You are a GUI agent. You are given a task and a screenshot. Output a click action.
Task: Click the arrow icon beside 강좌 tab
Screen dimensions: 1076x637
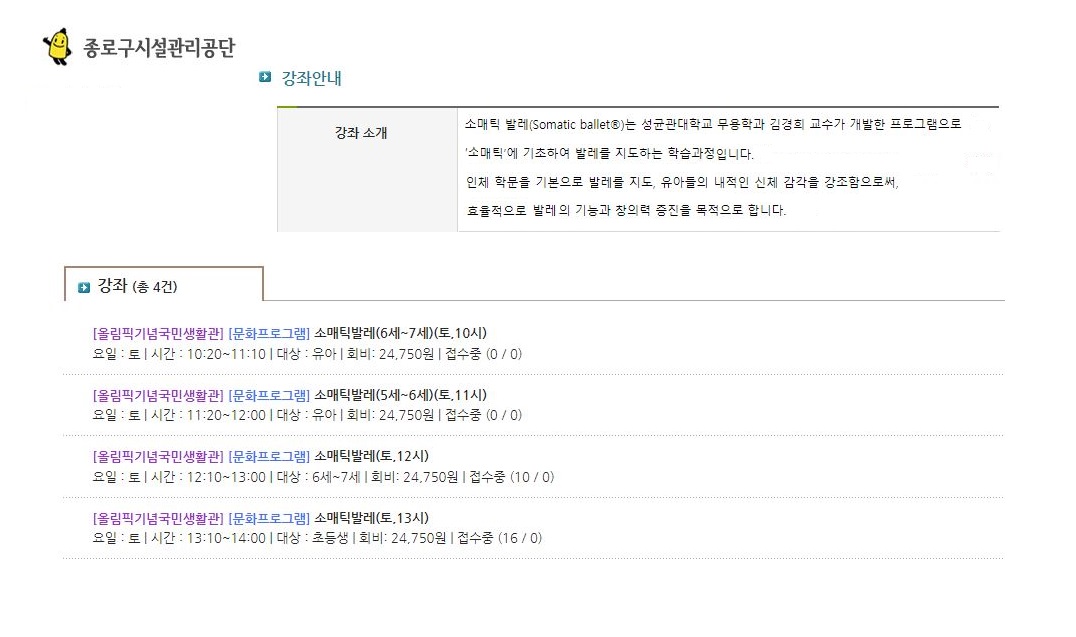84,288
